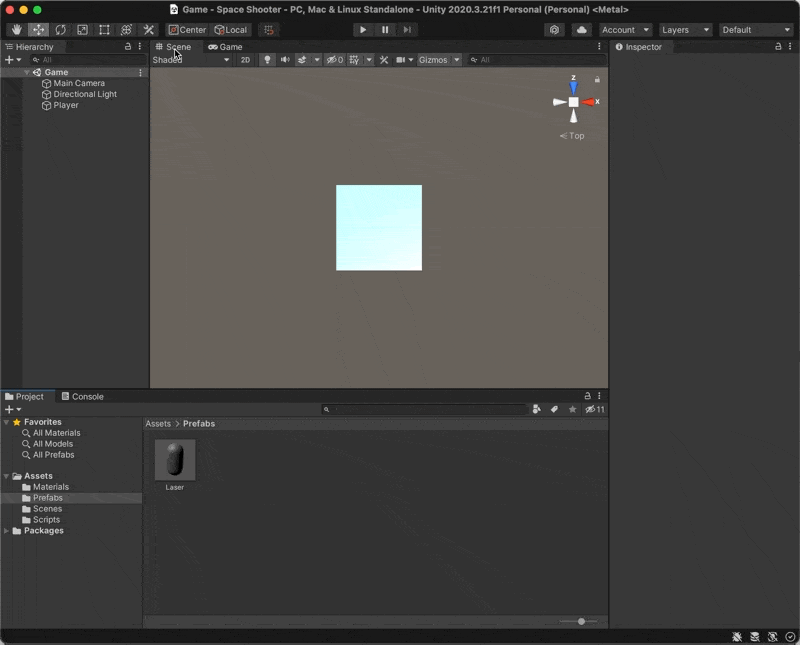Switch to the Console tab
800x645 pixels.
tap(84, 396)
